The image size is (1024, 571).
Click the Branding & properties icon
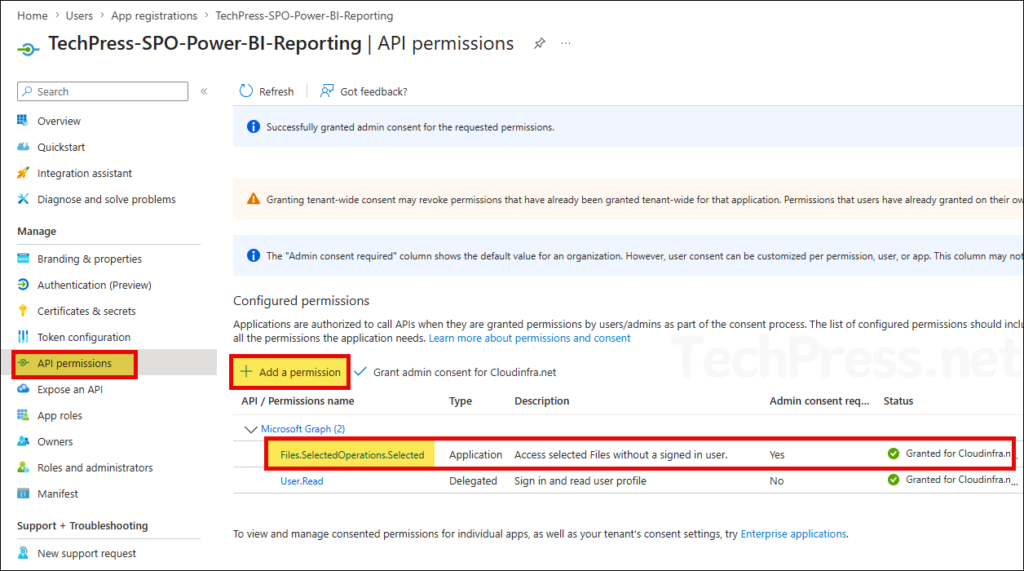[23, 258]
